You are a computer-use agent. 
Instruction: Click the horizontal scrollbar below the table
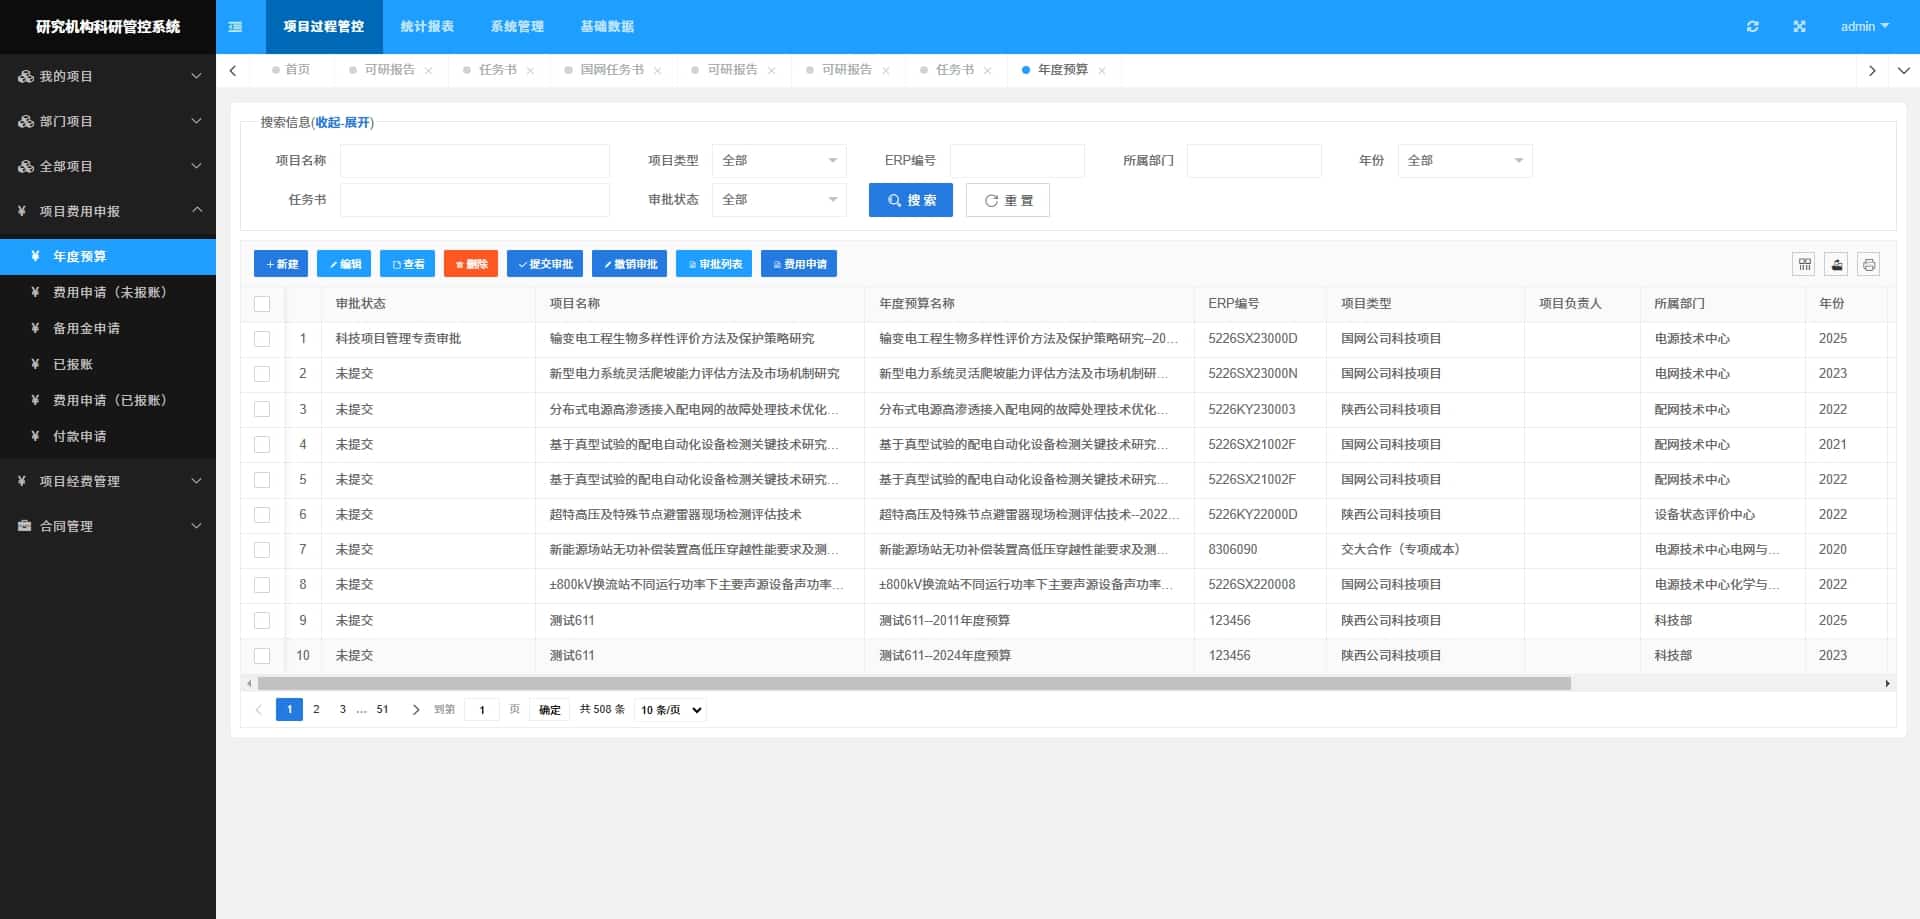[x=914, y=684]
